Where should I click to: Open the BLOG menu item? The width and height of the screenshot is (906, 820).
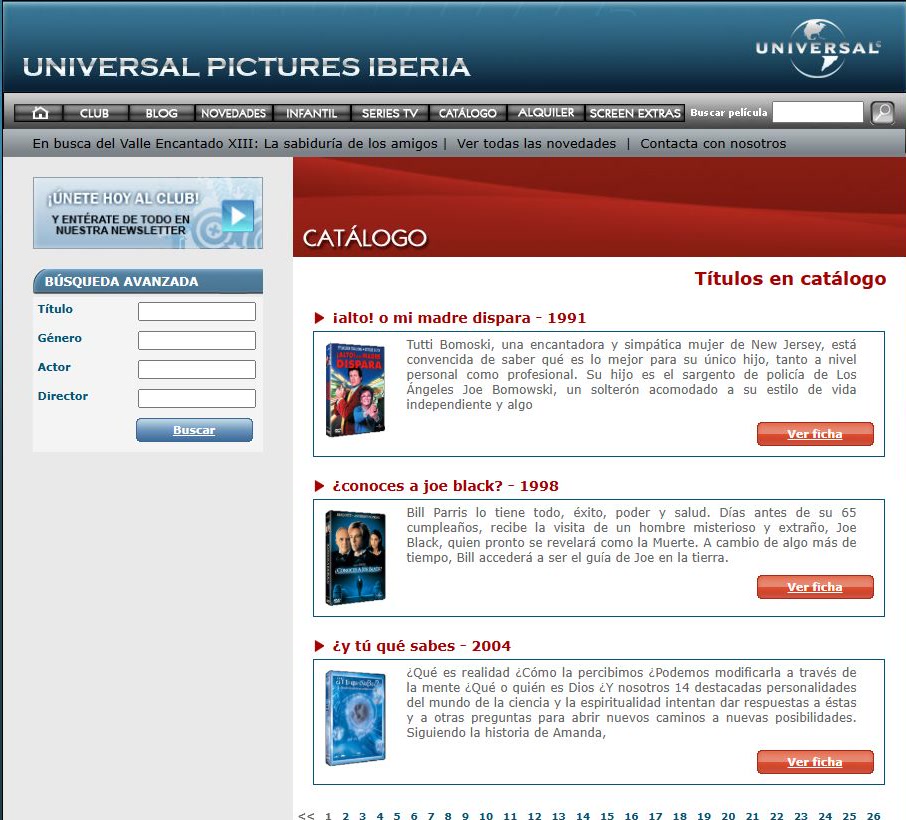[161, 113]
